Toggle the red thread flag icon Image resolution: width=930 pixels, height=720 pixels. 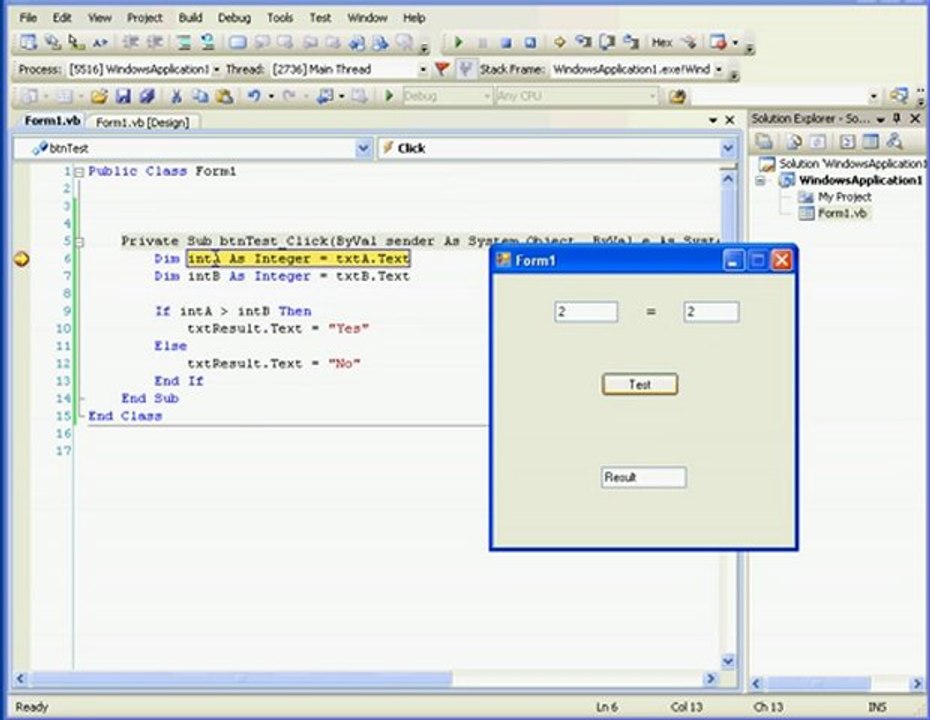[x=441, y=69]
